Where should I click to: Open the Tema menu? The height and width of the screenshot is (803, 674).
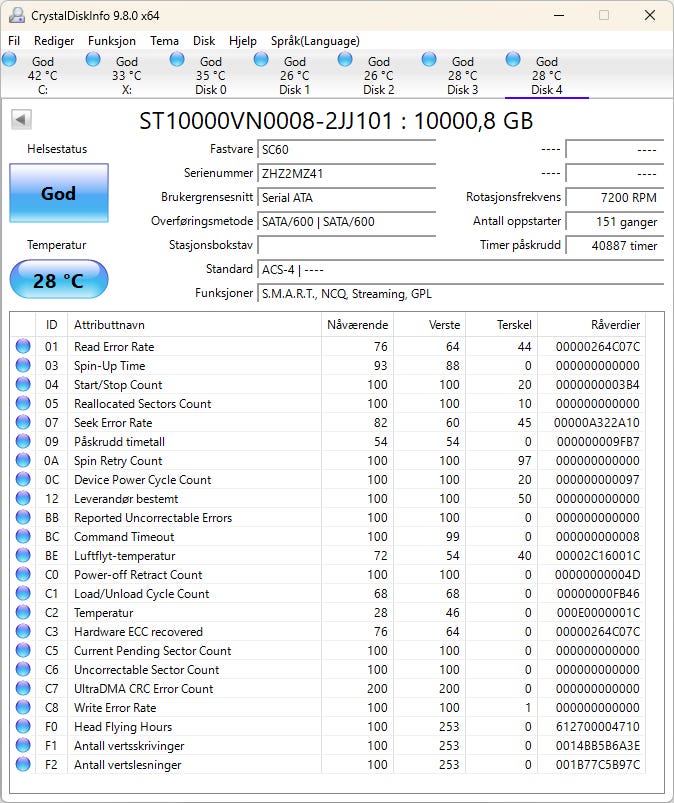click(164, 41)
